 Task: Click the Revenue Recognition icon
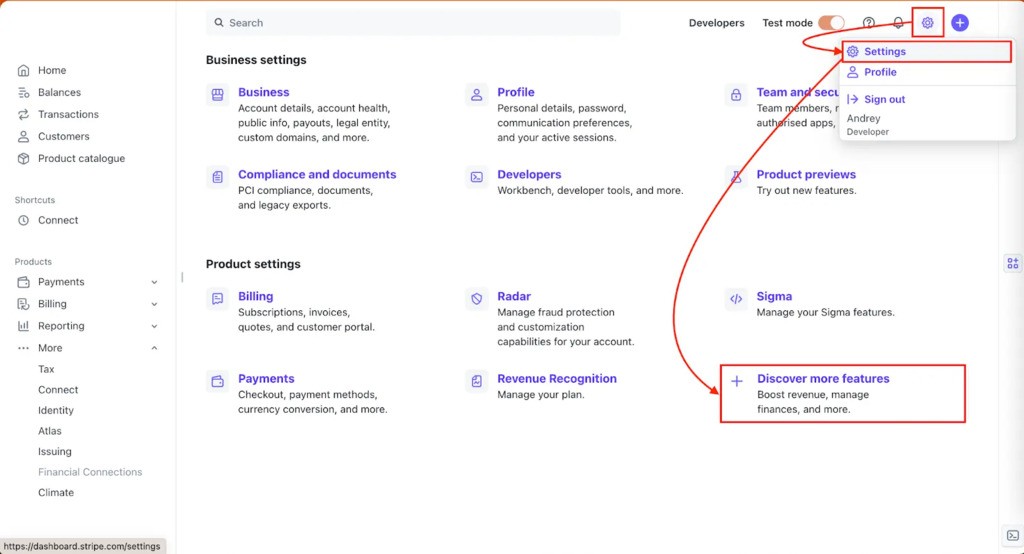pos(477,381)
